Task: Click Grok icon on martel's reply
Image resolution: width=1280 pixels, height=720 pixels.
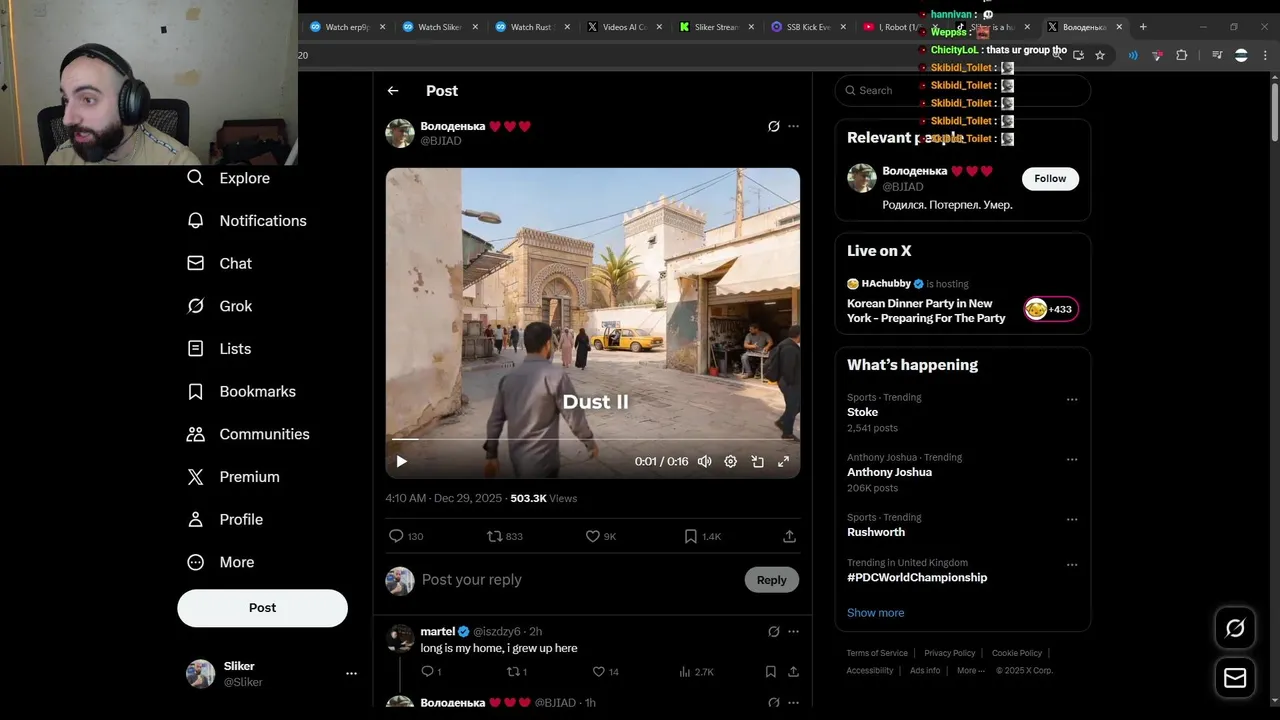Action: (x=773, y=632)
